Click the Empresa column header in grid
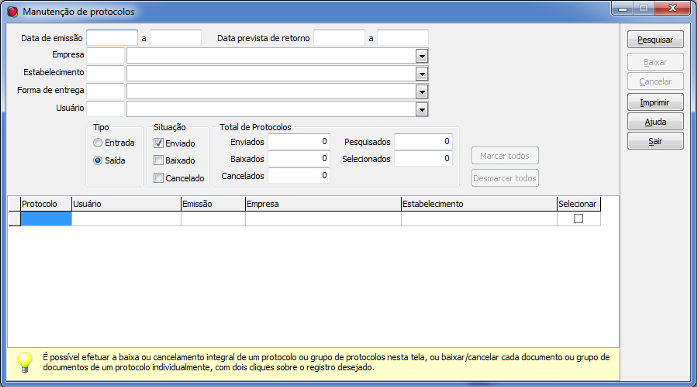Image resolution: width=697 pixels, height=387 pixels. (x=324, y=204)
